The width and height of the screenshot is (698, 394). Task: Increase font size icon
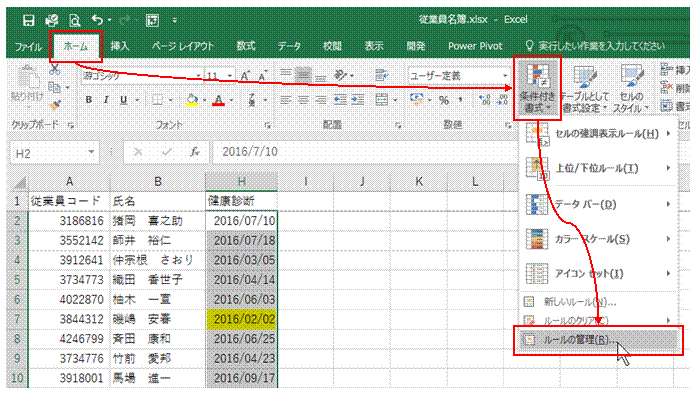245,76
